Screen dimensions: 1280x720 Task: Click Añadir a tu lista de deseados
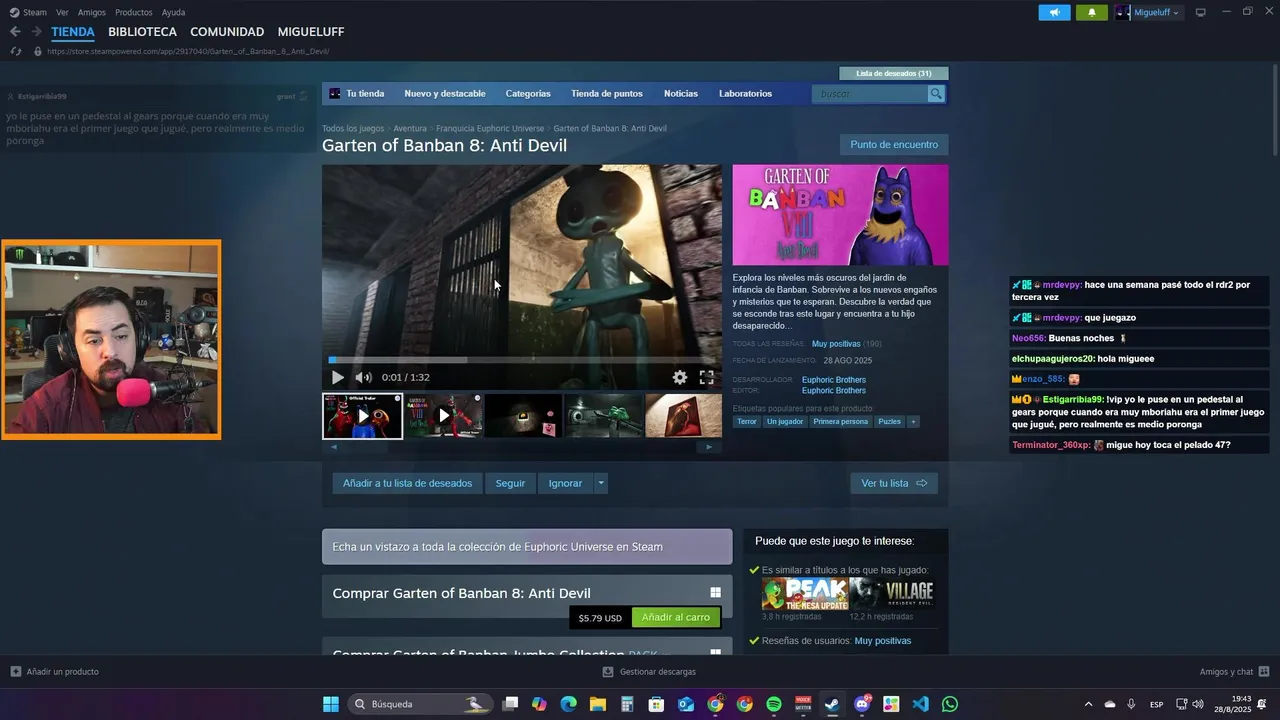click(407, 483)
